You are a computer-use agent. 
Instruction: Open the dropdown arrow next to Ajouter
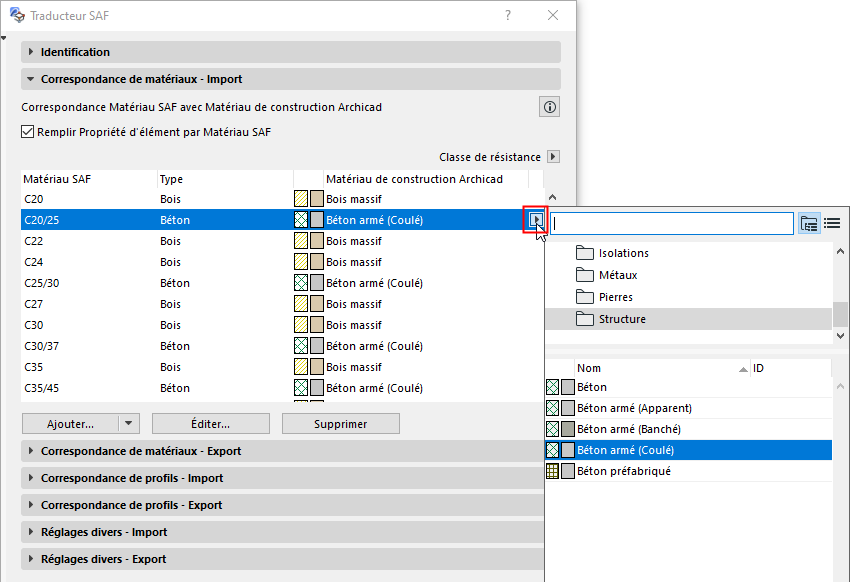pyautogui.click(x=128, y=424)
